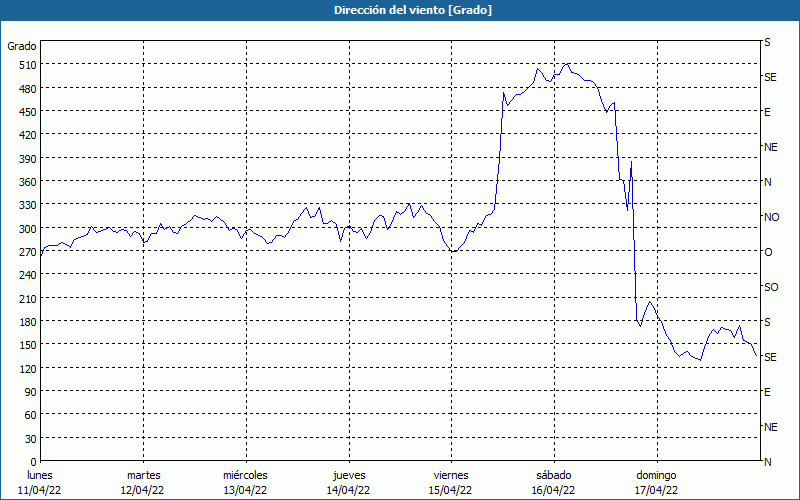
Task: Click the 'miércoles' day label
Action: [245, 475]
